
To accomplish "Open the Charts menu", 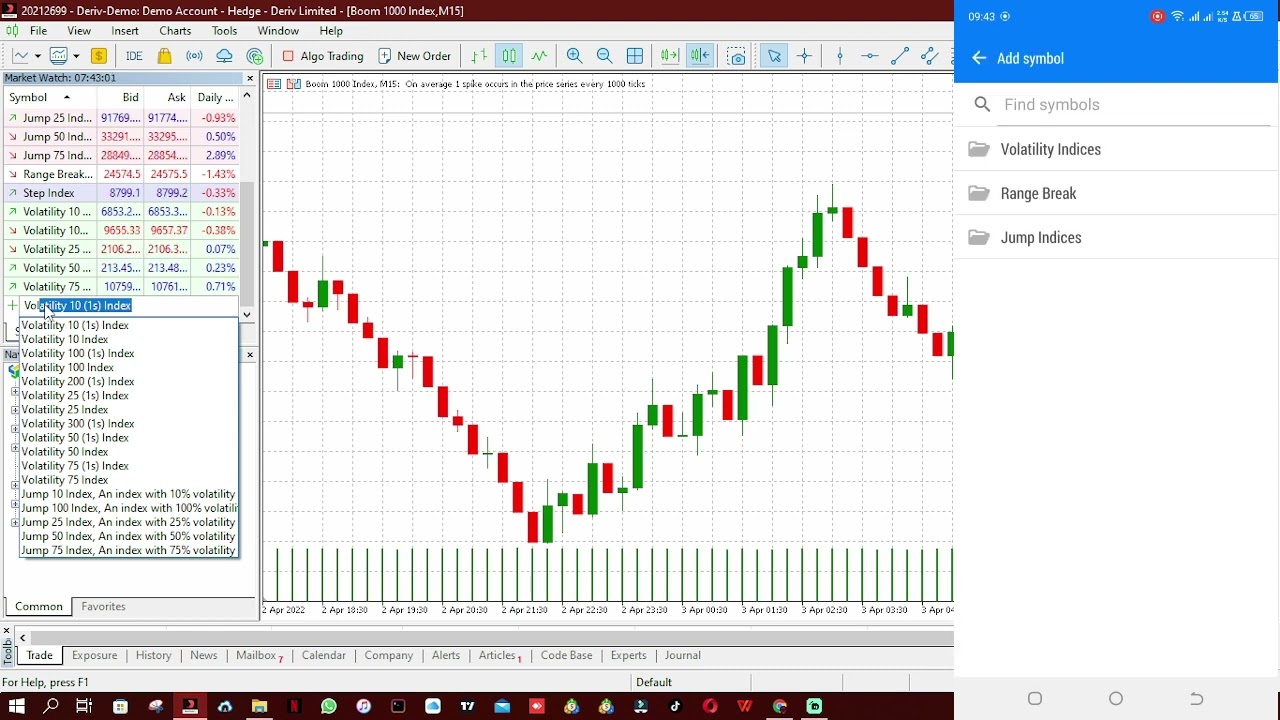I will [175, 31].
